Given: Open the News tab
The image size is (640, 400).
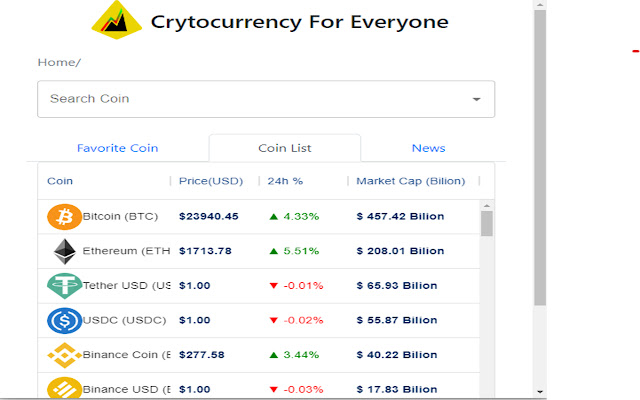Looking at the screenshot, I should point(429,148).
